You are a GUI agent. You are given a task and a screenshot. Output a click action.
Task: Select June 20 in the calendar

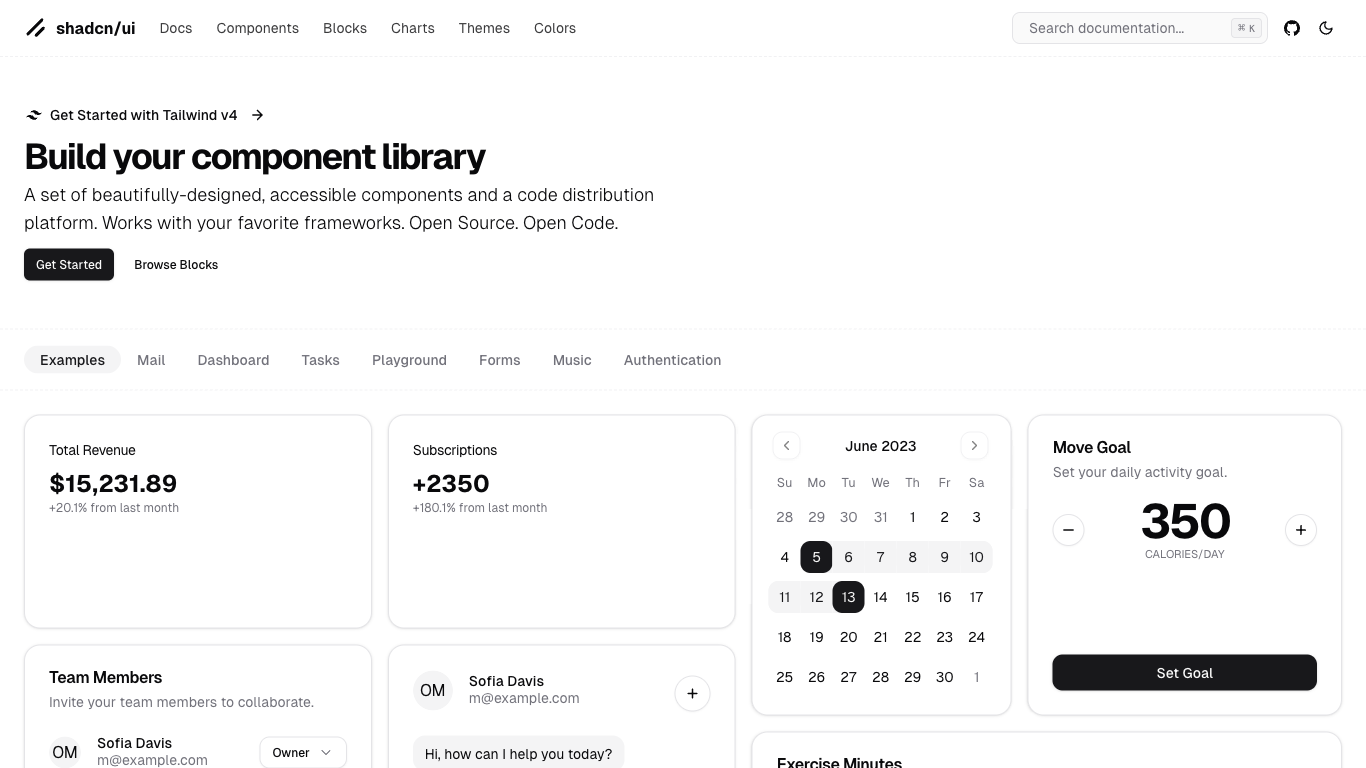[848, 637]
